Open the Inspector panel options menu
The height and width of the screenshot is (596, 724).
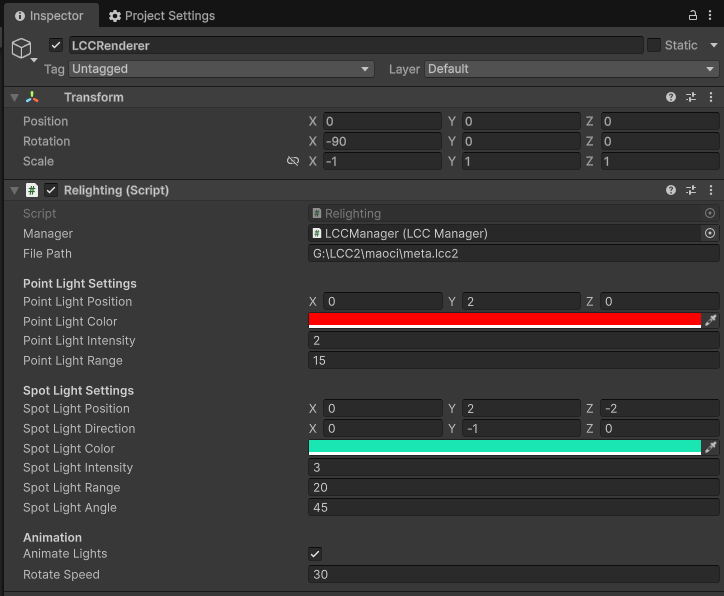[x=710, y=15]
